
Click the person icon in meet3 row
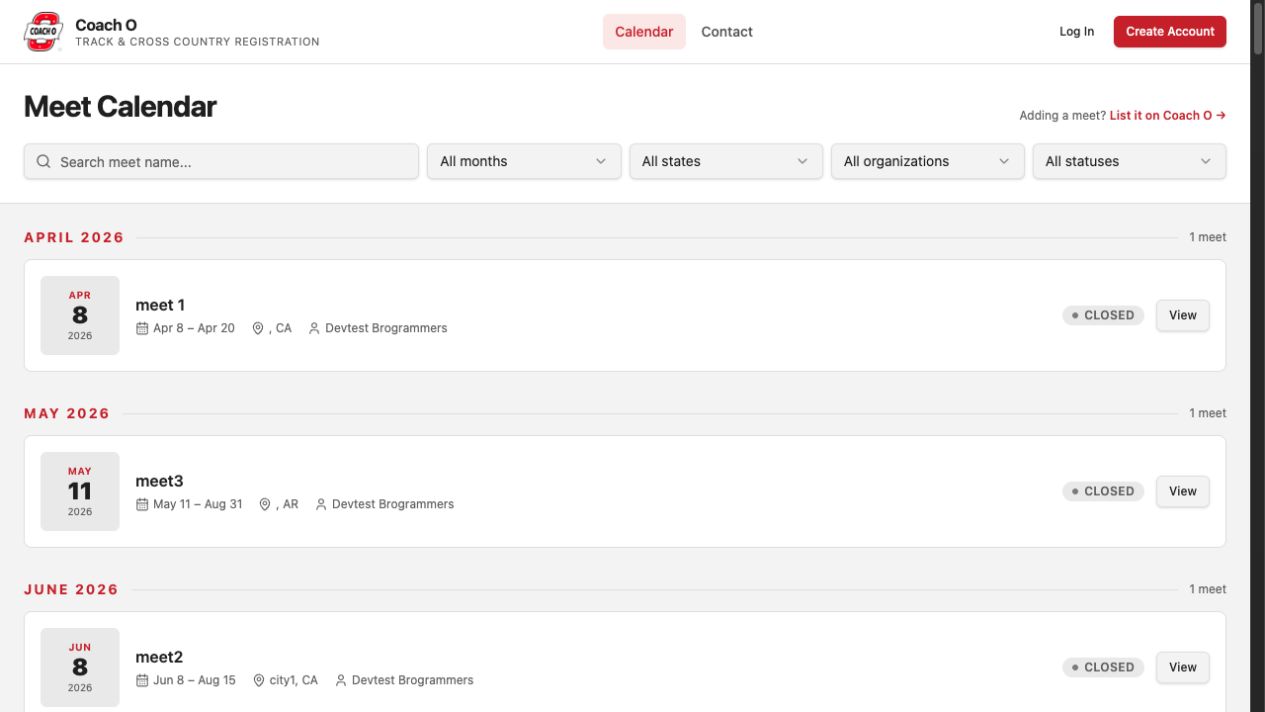[x=321, y=504]
